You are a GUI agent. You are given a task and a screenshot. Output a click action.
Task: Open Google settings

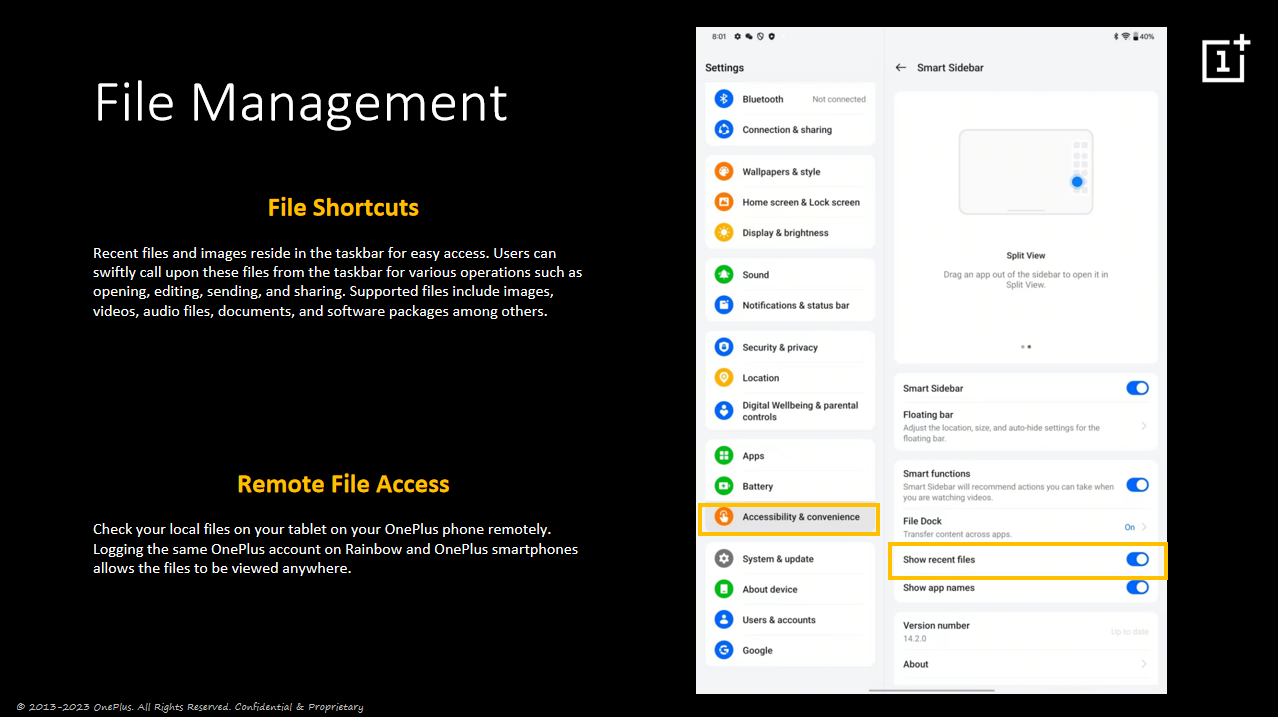tap(790, 650)
